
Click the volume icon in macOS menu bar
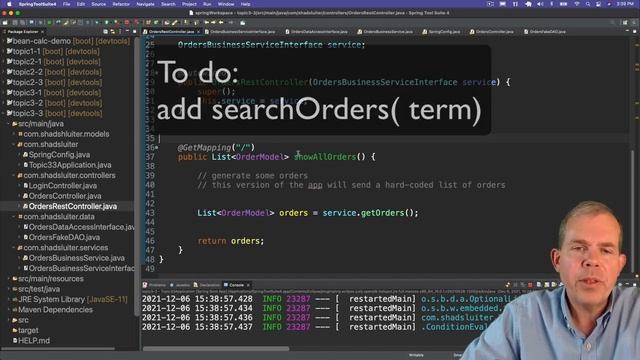click(x=540, y=4)
